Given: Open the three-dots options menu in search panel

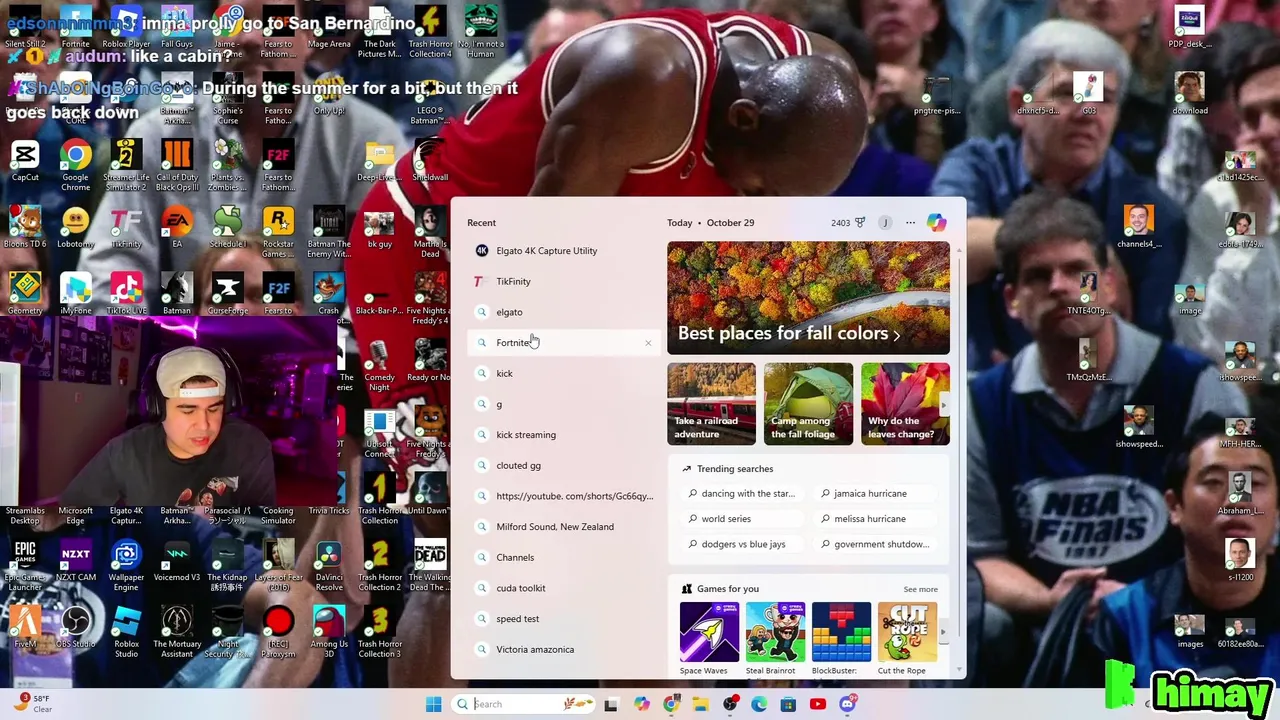Looking at the screenshot, I should point(910,223).
